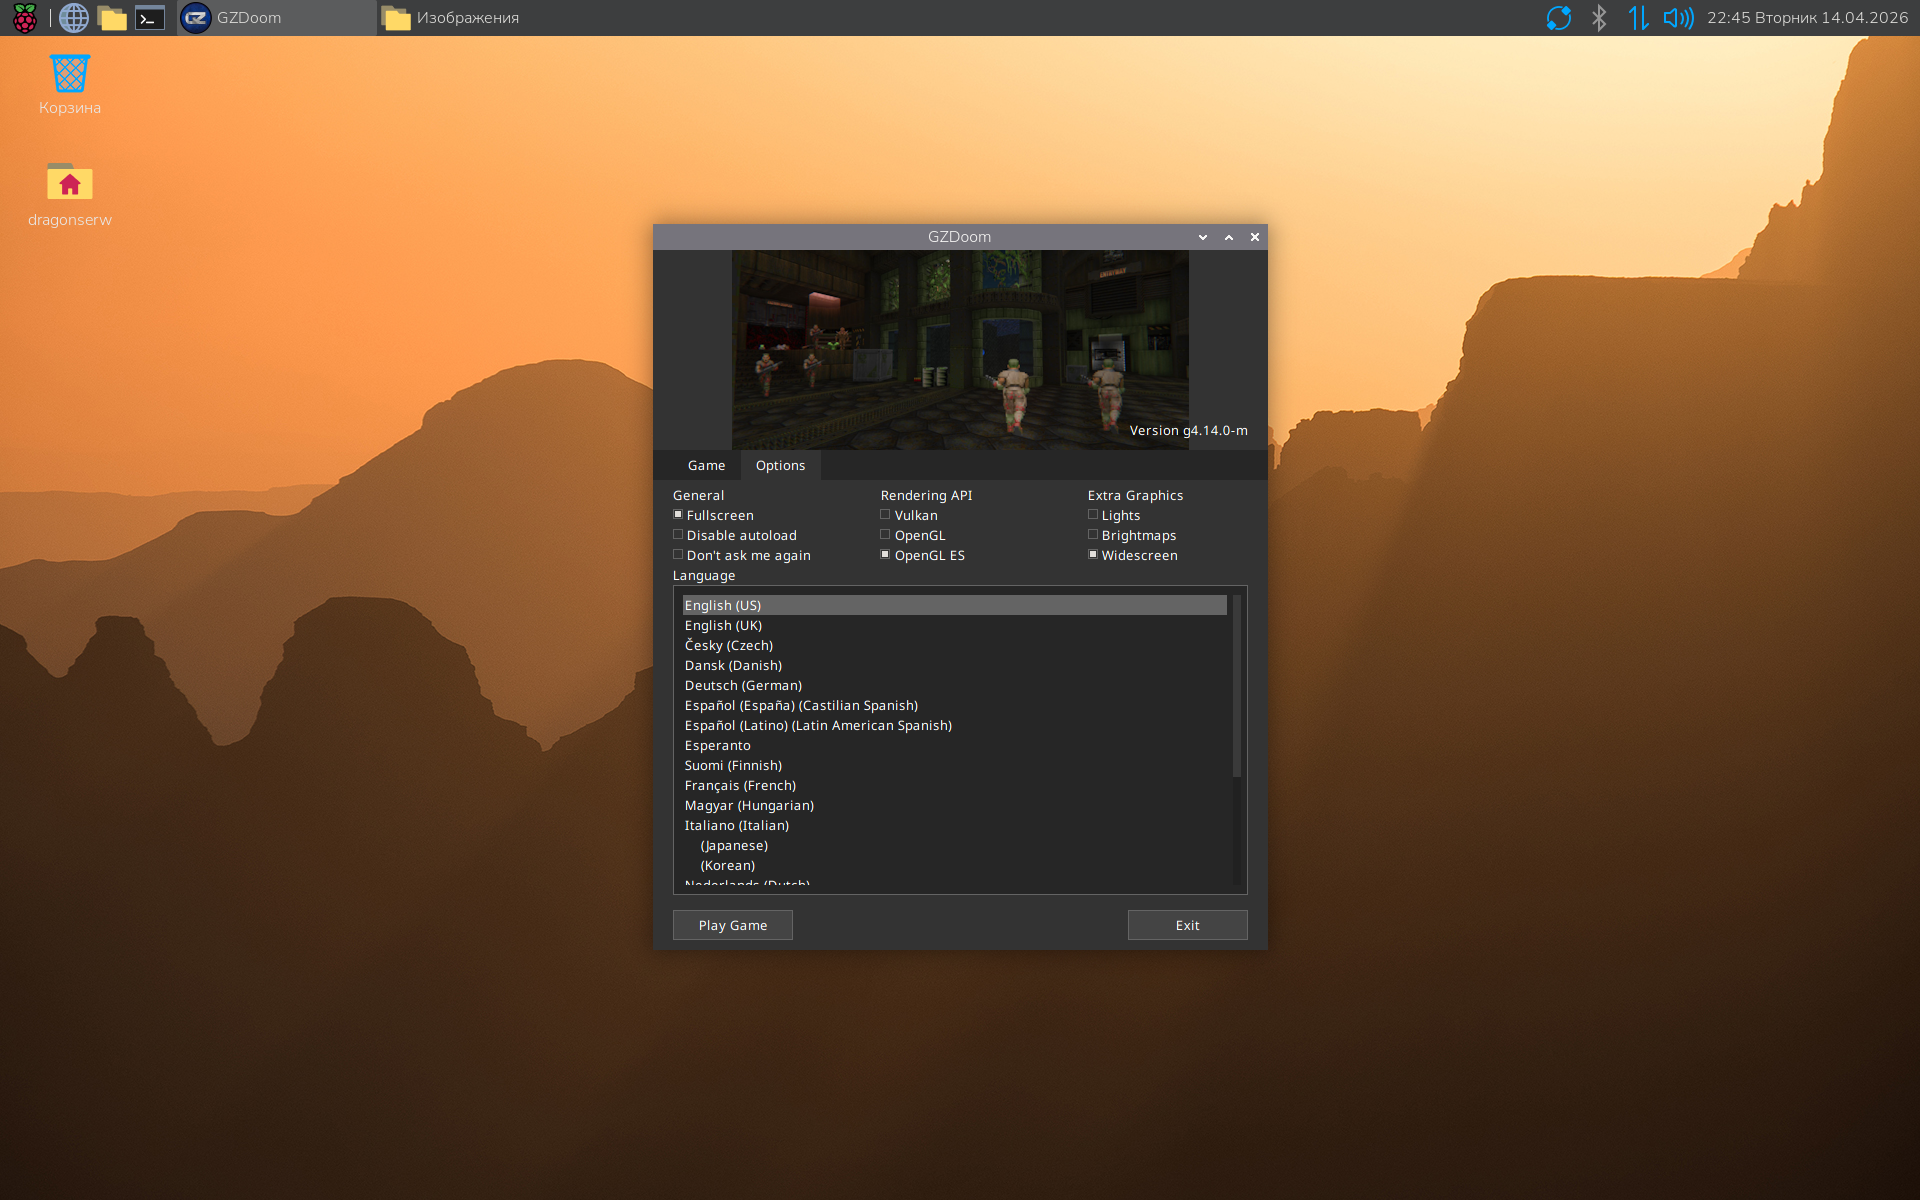Launch the web browser globe icon
Image resolution: width=1920 pixels, height=1200 pixels.
(x=74, y=18)
